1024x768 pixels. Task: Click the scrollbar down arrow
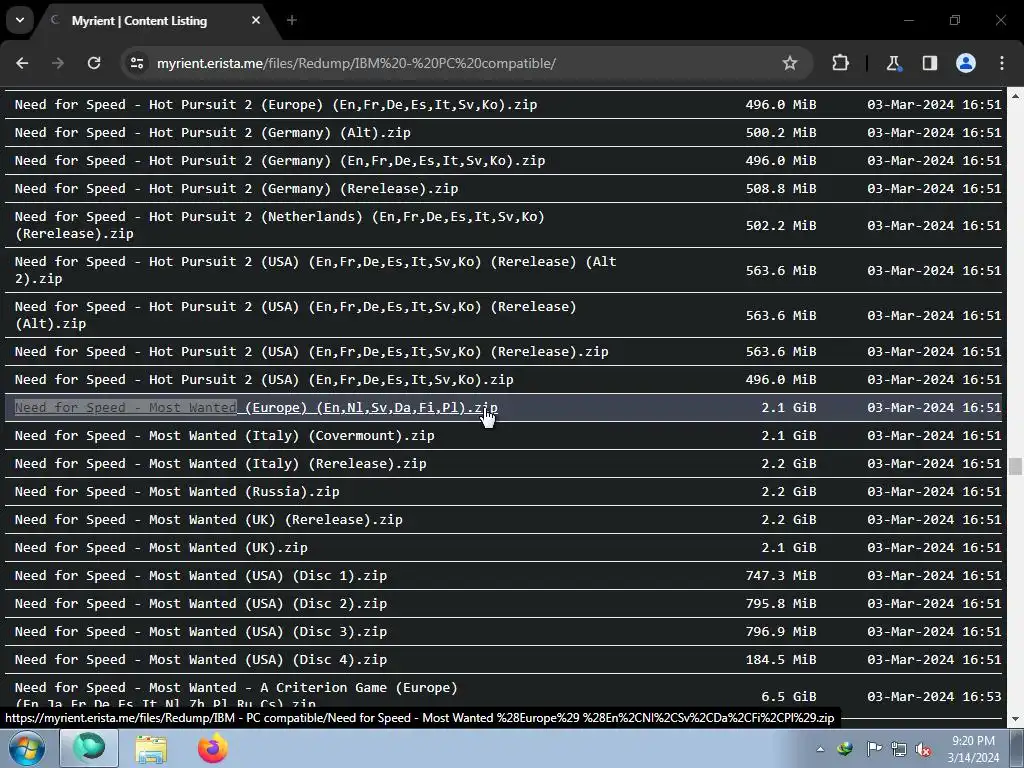[1015, 719]
